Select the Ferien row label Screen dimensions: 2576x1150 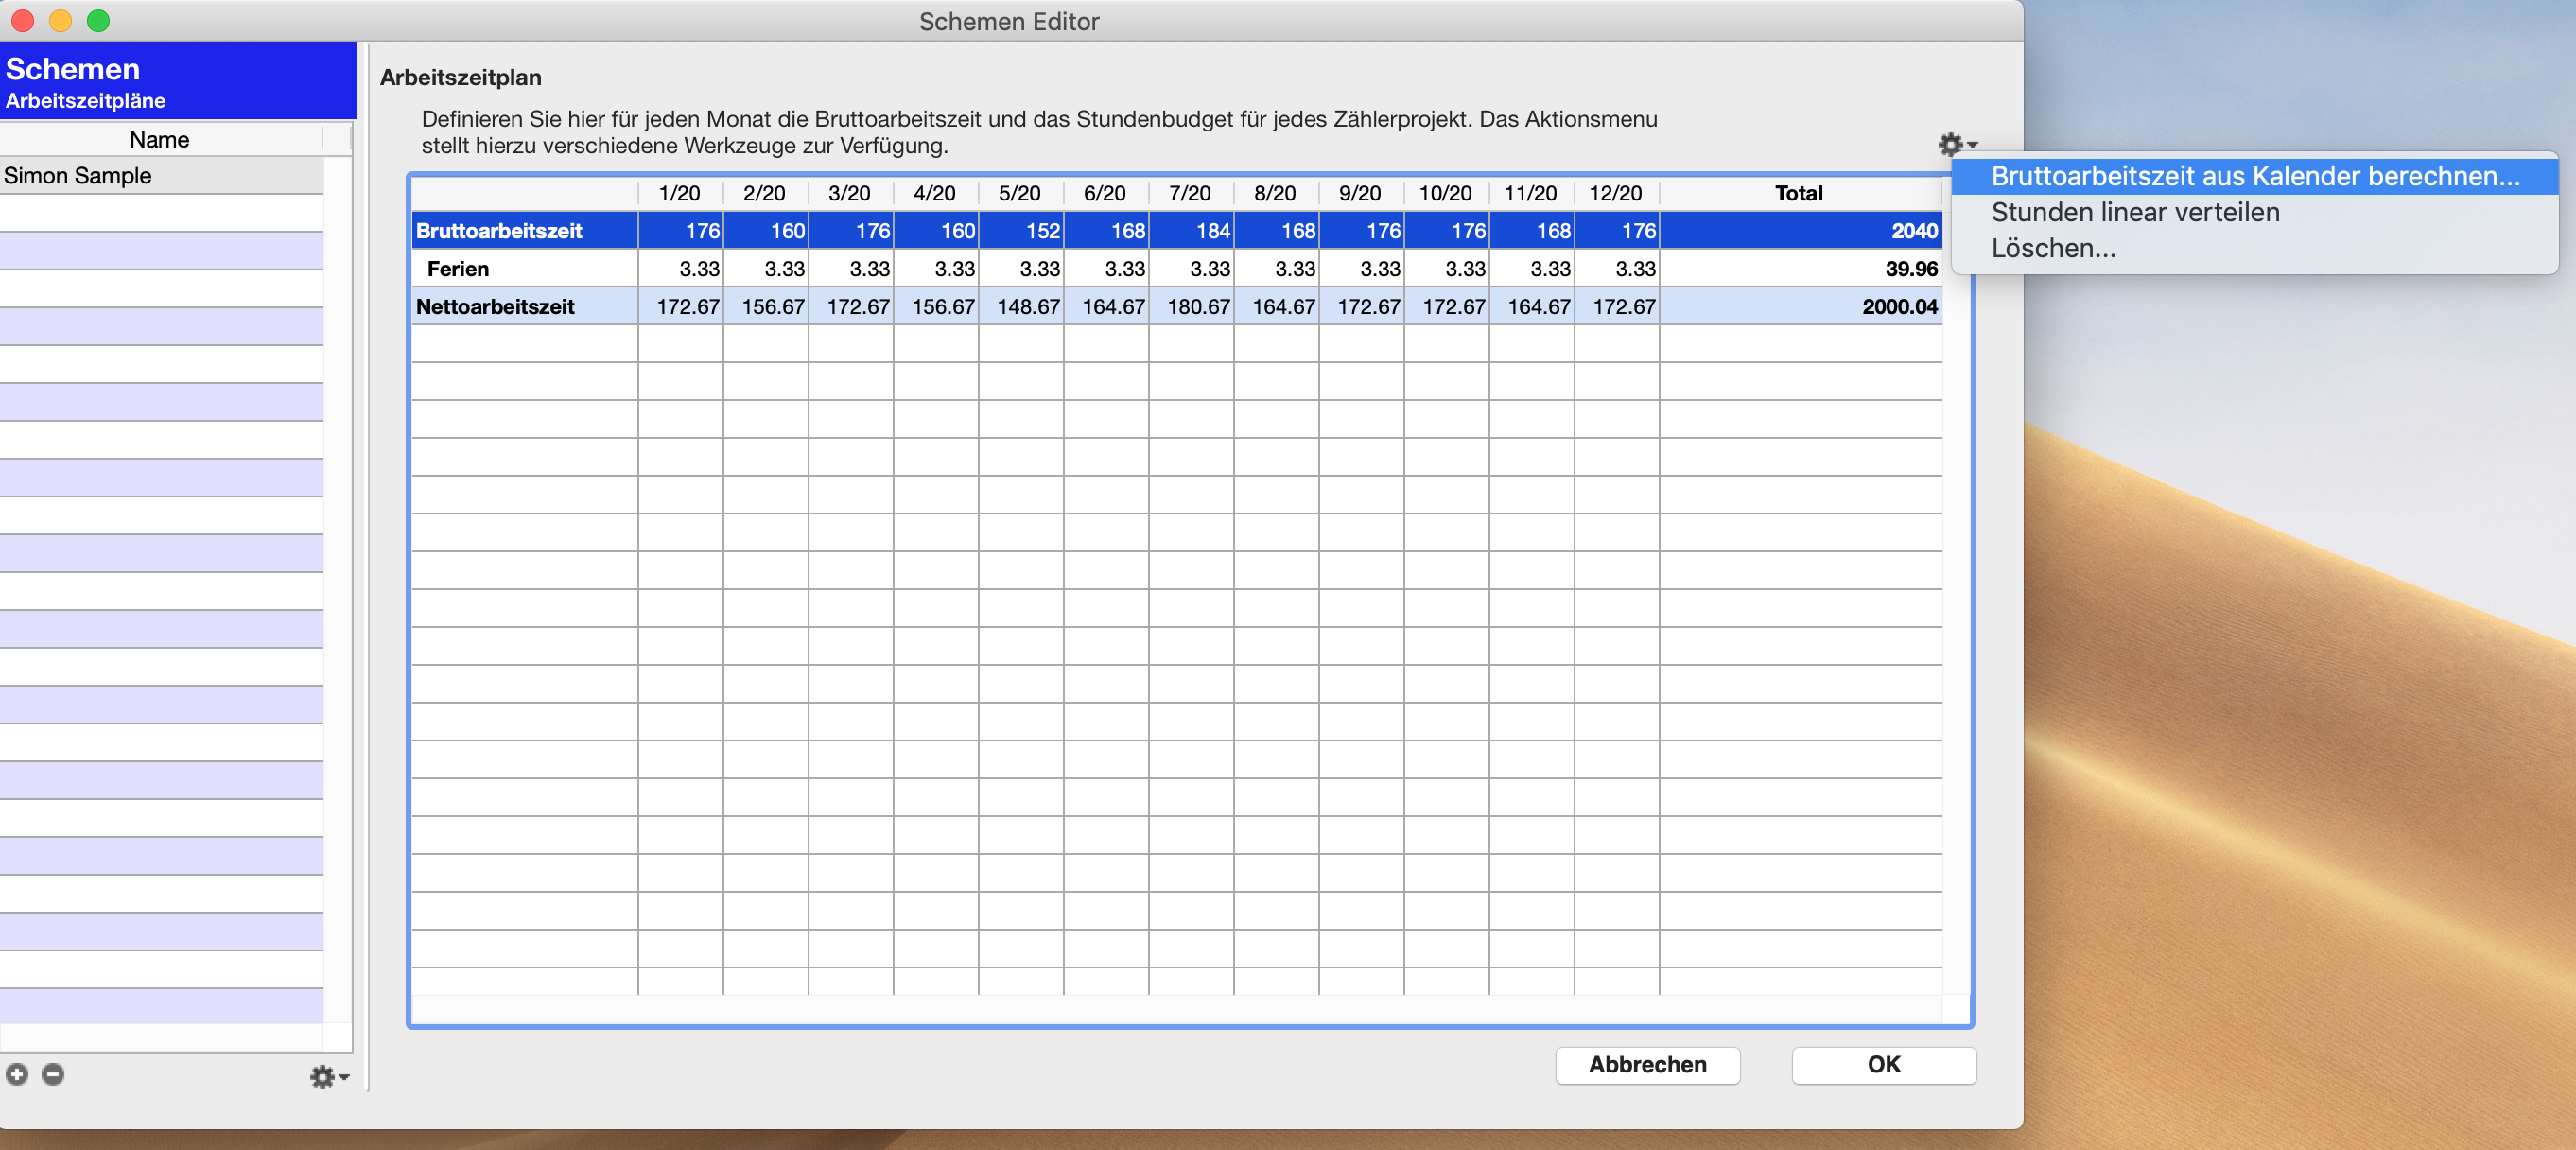(524, 269)
